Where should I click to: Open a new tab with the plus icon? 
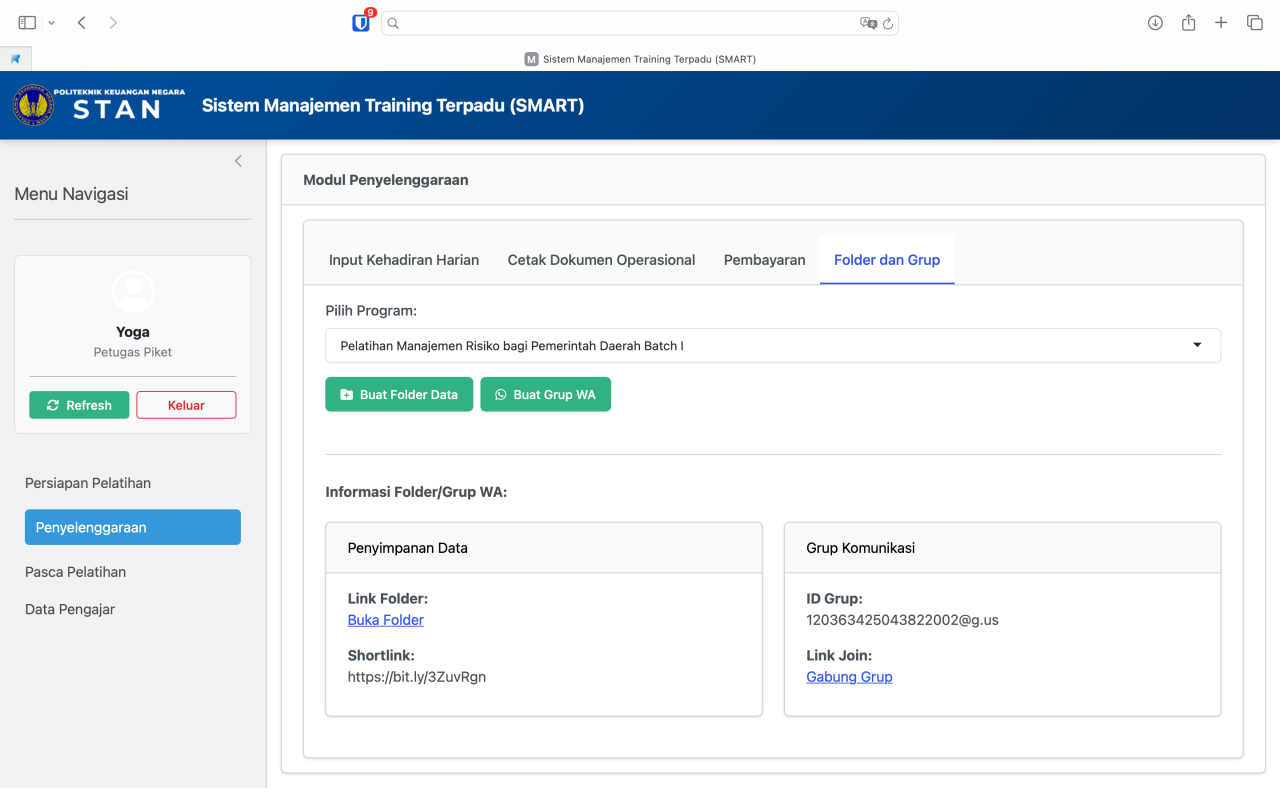pyautogui.click(x=1221, y=23)
